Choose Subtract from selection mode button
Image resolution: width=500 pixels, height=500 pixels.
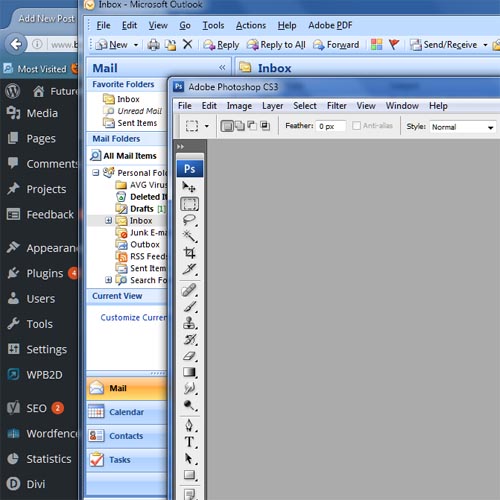pyautogui.click(x=252, y=126)
